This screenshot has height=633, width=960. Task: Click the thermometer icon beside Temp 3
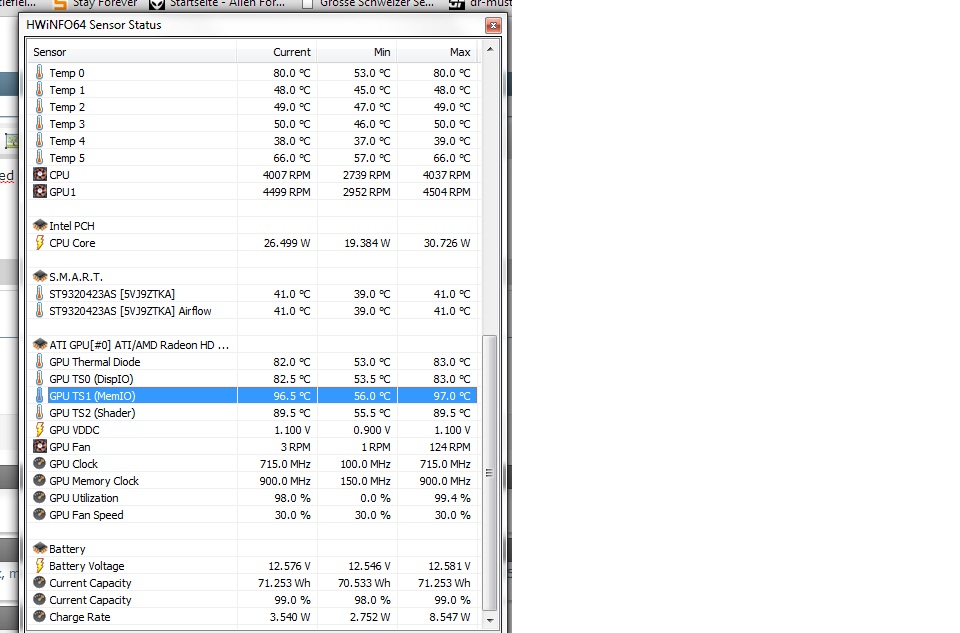coord(39,124)
